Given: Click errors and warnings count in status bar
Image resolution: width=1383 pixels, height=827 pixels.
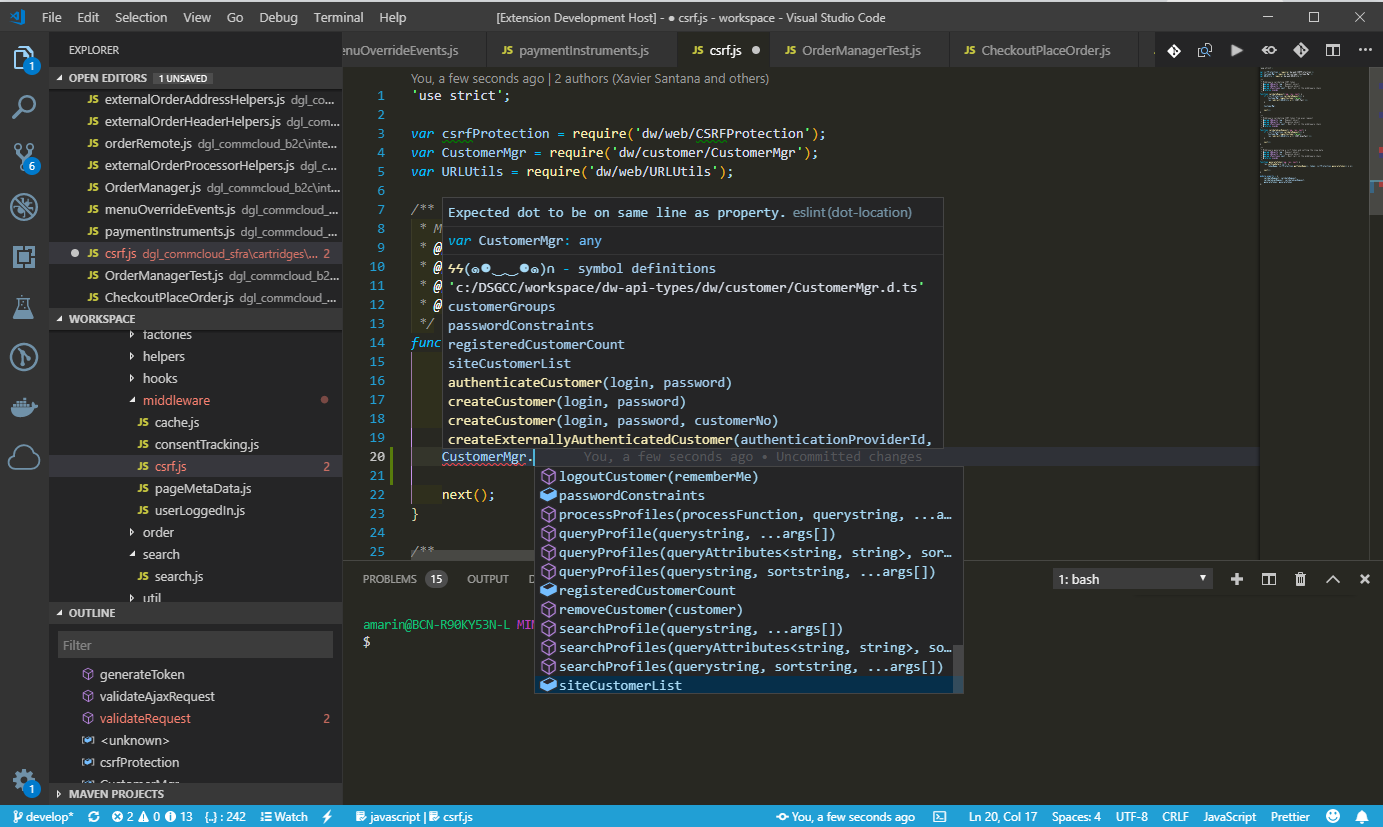Looking at the screenshot, I should tap(152, 817).
